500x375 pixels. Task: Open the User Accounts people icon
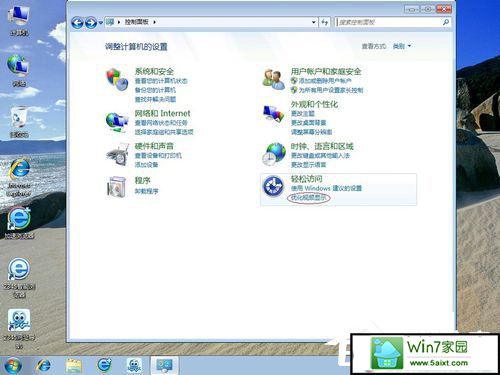coord(273,79)
